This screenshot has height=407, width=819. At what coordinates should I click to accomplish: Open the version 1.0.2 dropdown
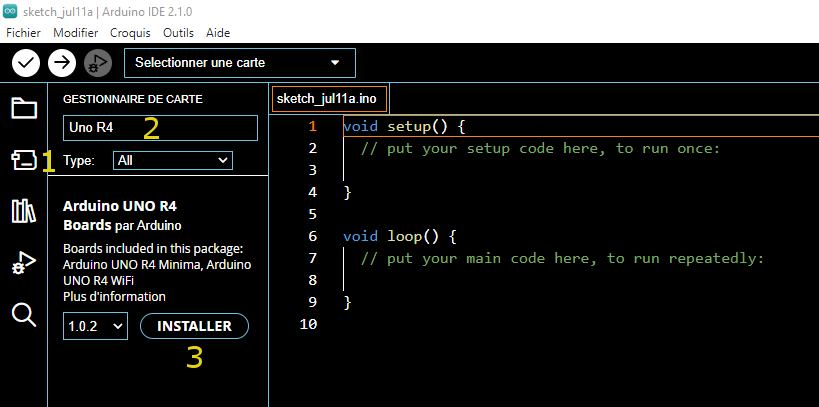click(x=96, y=326)
